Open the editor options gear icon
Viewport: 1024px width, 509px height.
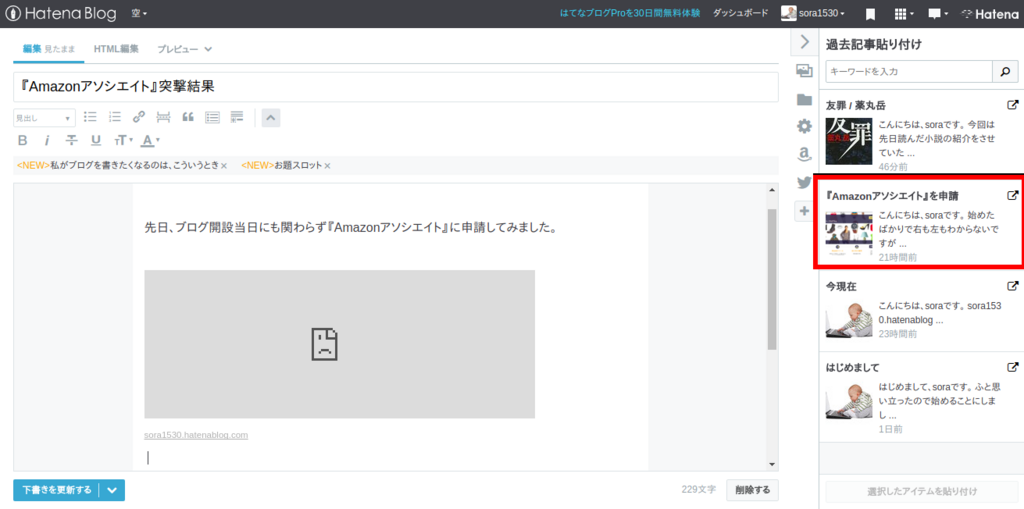[805, 127]
